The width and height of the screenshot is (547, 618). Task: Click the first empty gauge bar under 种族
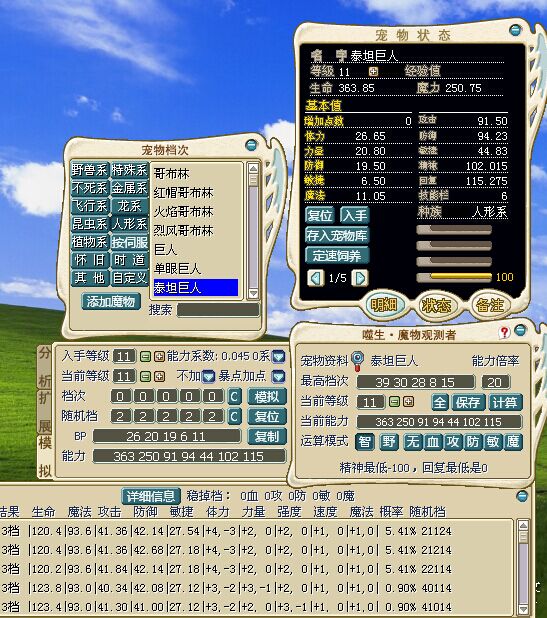(x=454, y=230)
